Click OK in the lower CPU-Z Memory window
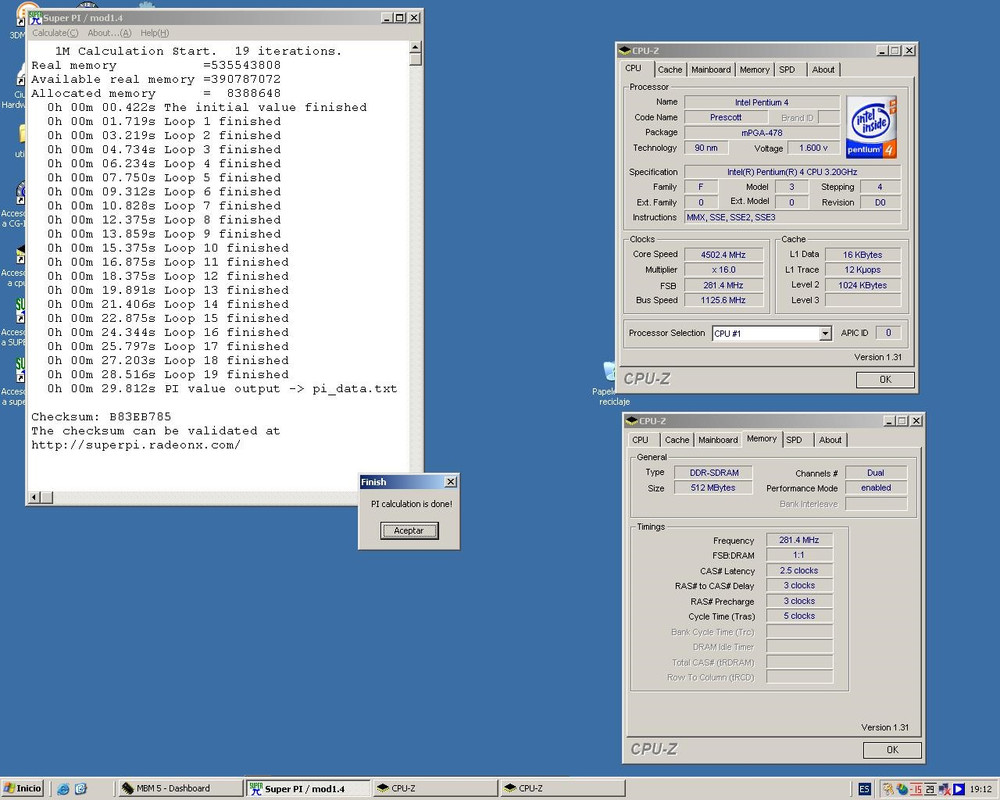Screen dimensions: 1000x800 892,750
